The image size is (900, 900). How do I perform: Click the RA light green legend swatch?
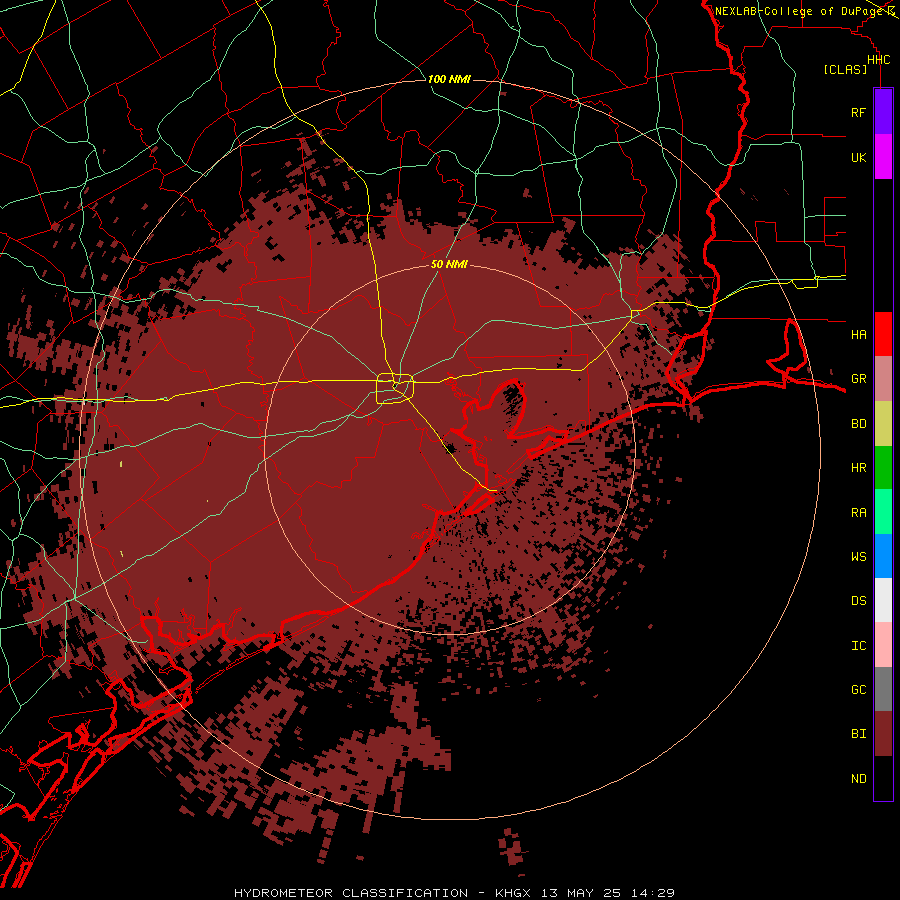pyautogui.click(x=883, y=512)
